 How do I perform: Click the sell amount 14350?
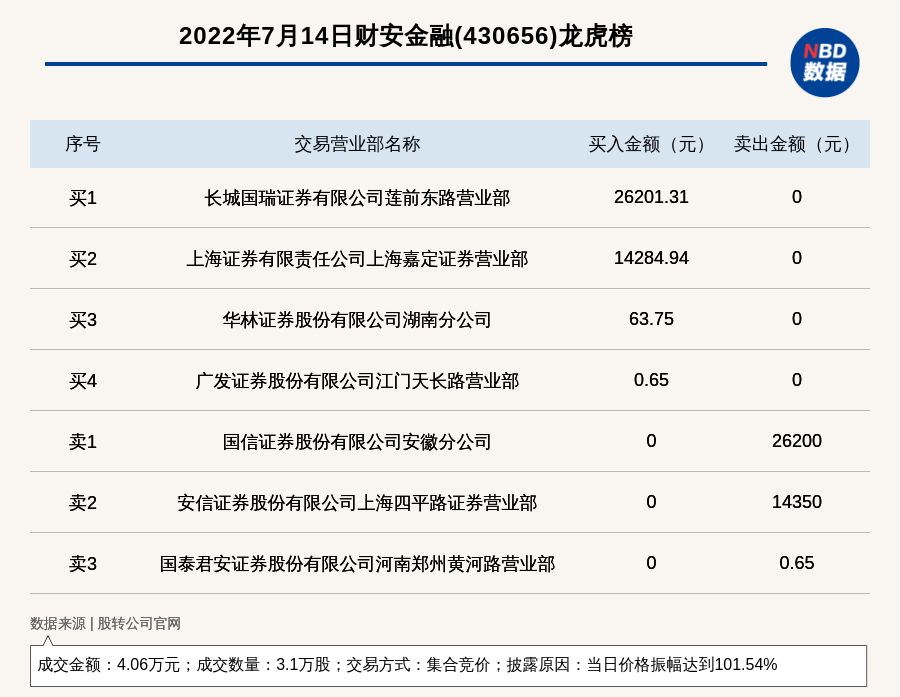click(x=797, y=502)
